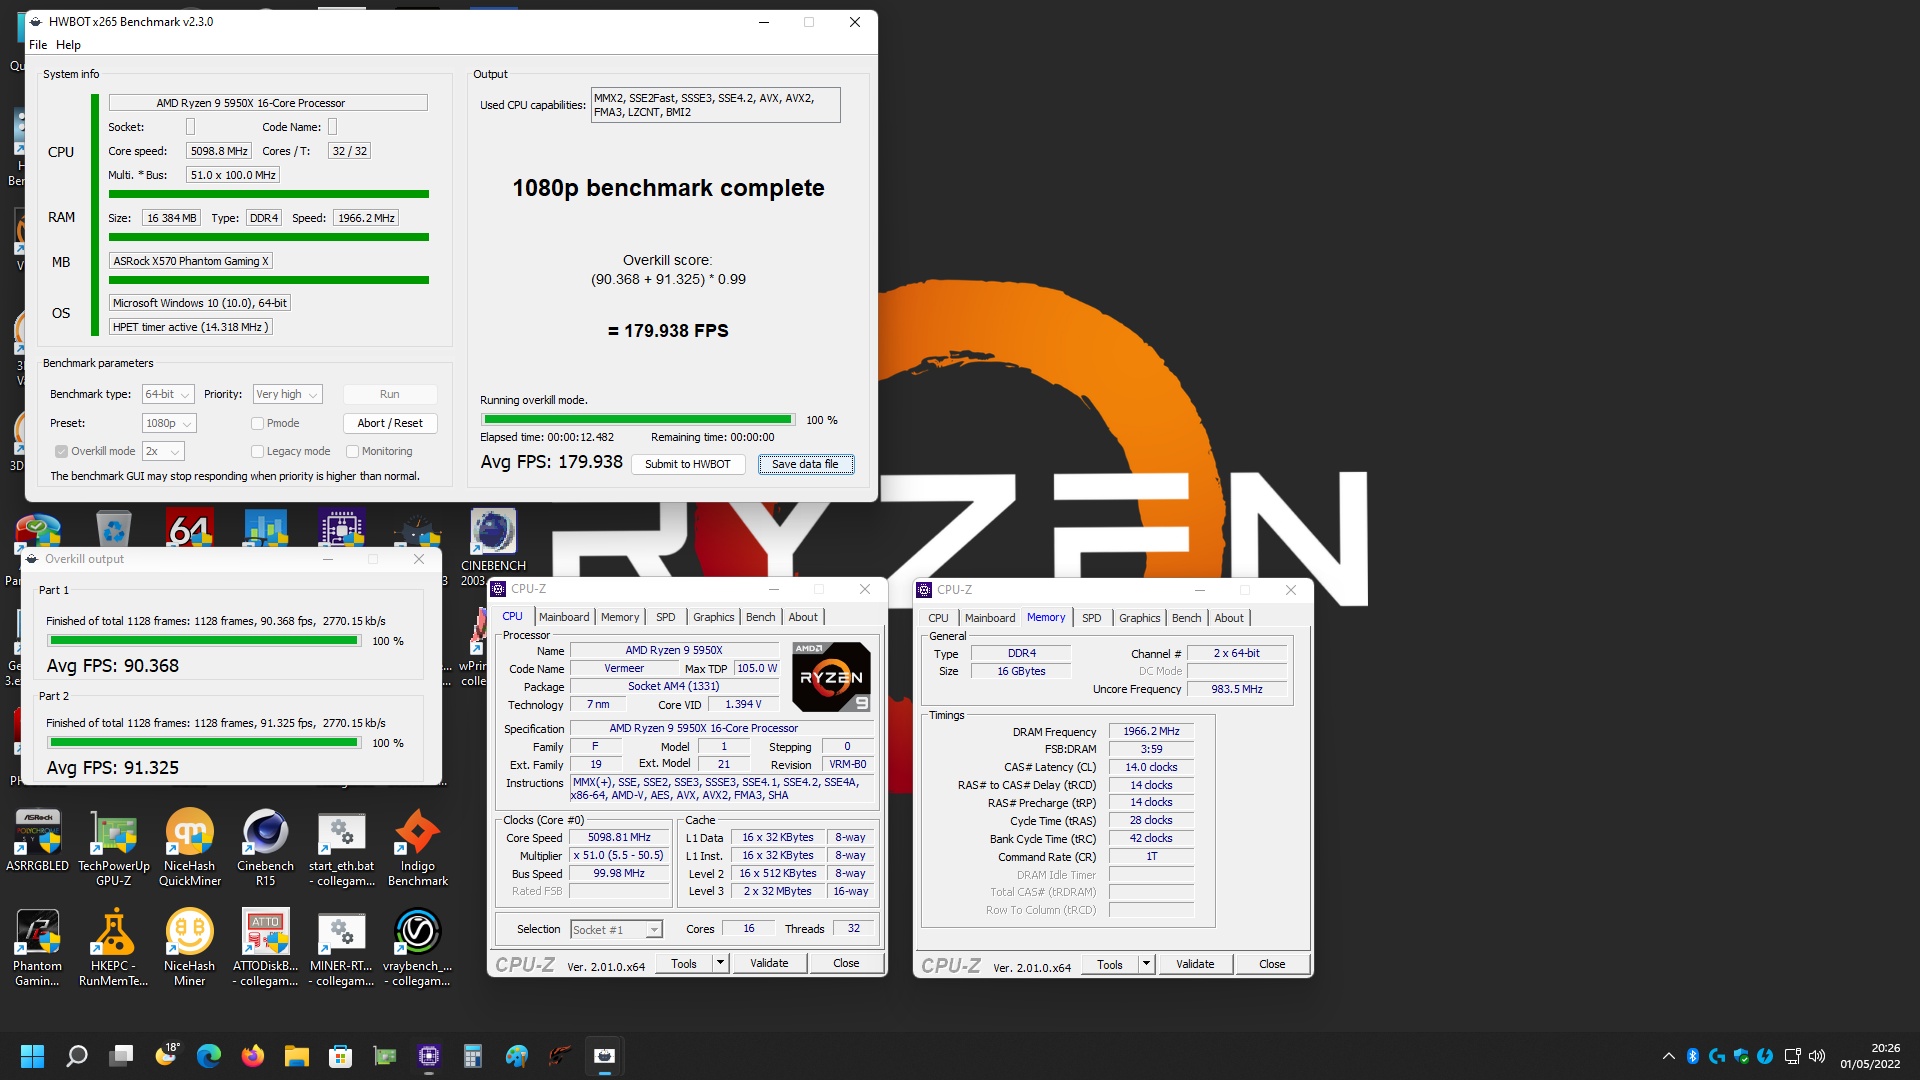Click Tools button in left CPU-Z window
Image resolution: width=1920 pixels, height=1080 pixels.
684,964
